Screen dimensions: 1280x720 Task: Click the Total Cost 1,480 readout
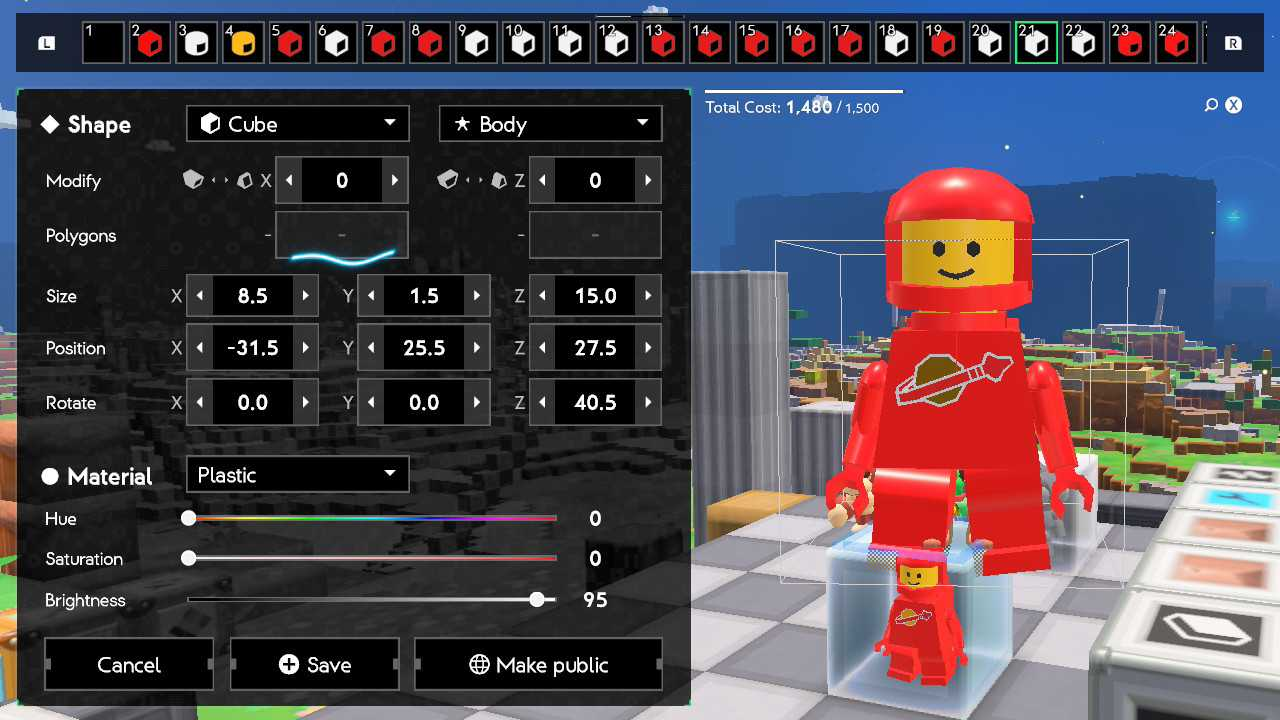point(793,107)
